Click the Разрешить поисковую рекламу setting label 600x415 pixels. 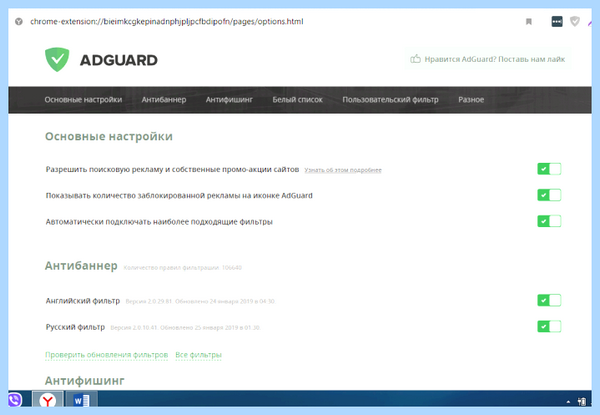pos(172,169)
